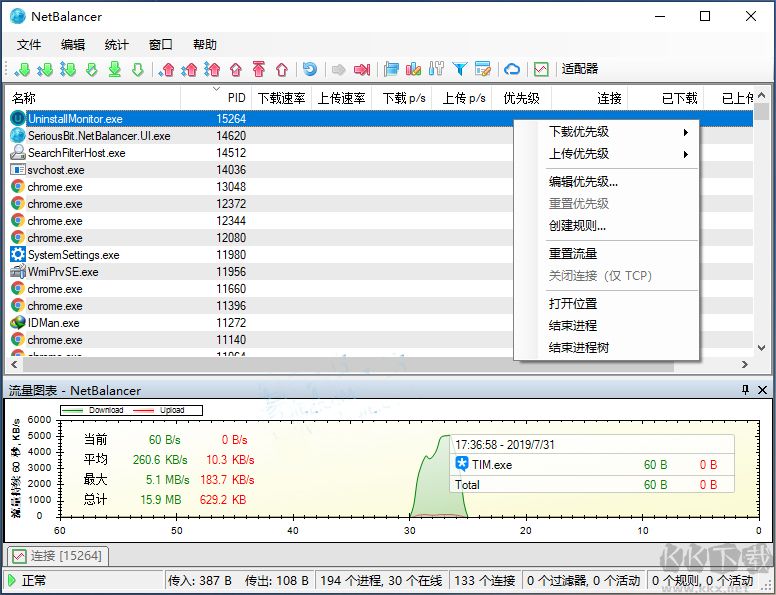Choose 创建规则... in the context menu

(577, 226)
